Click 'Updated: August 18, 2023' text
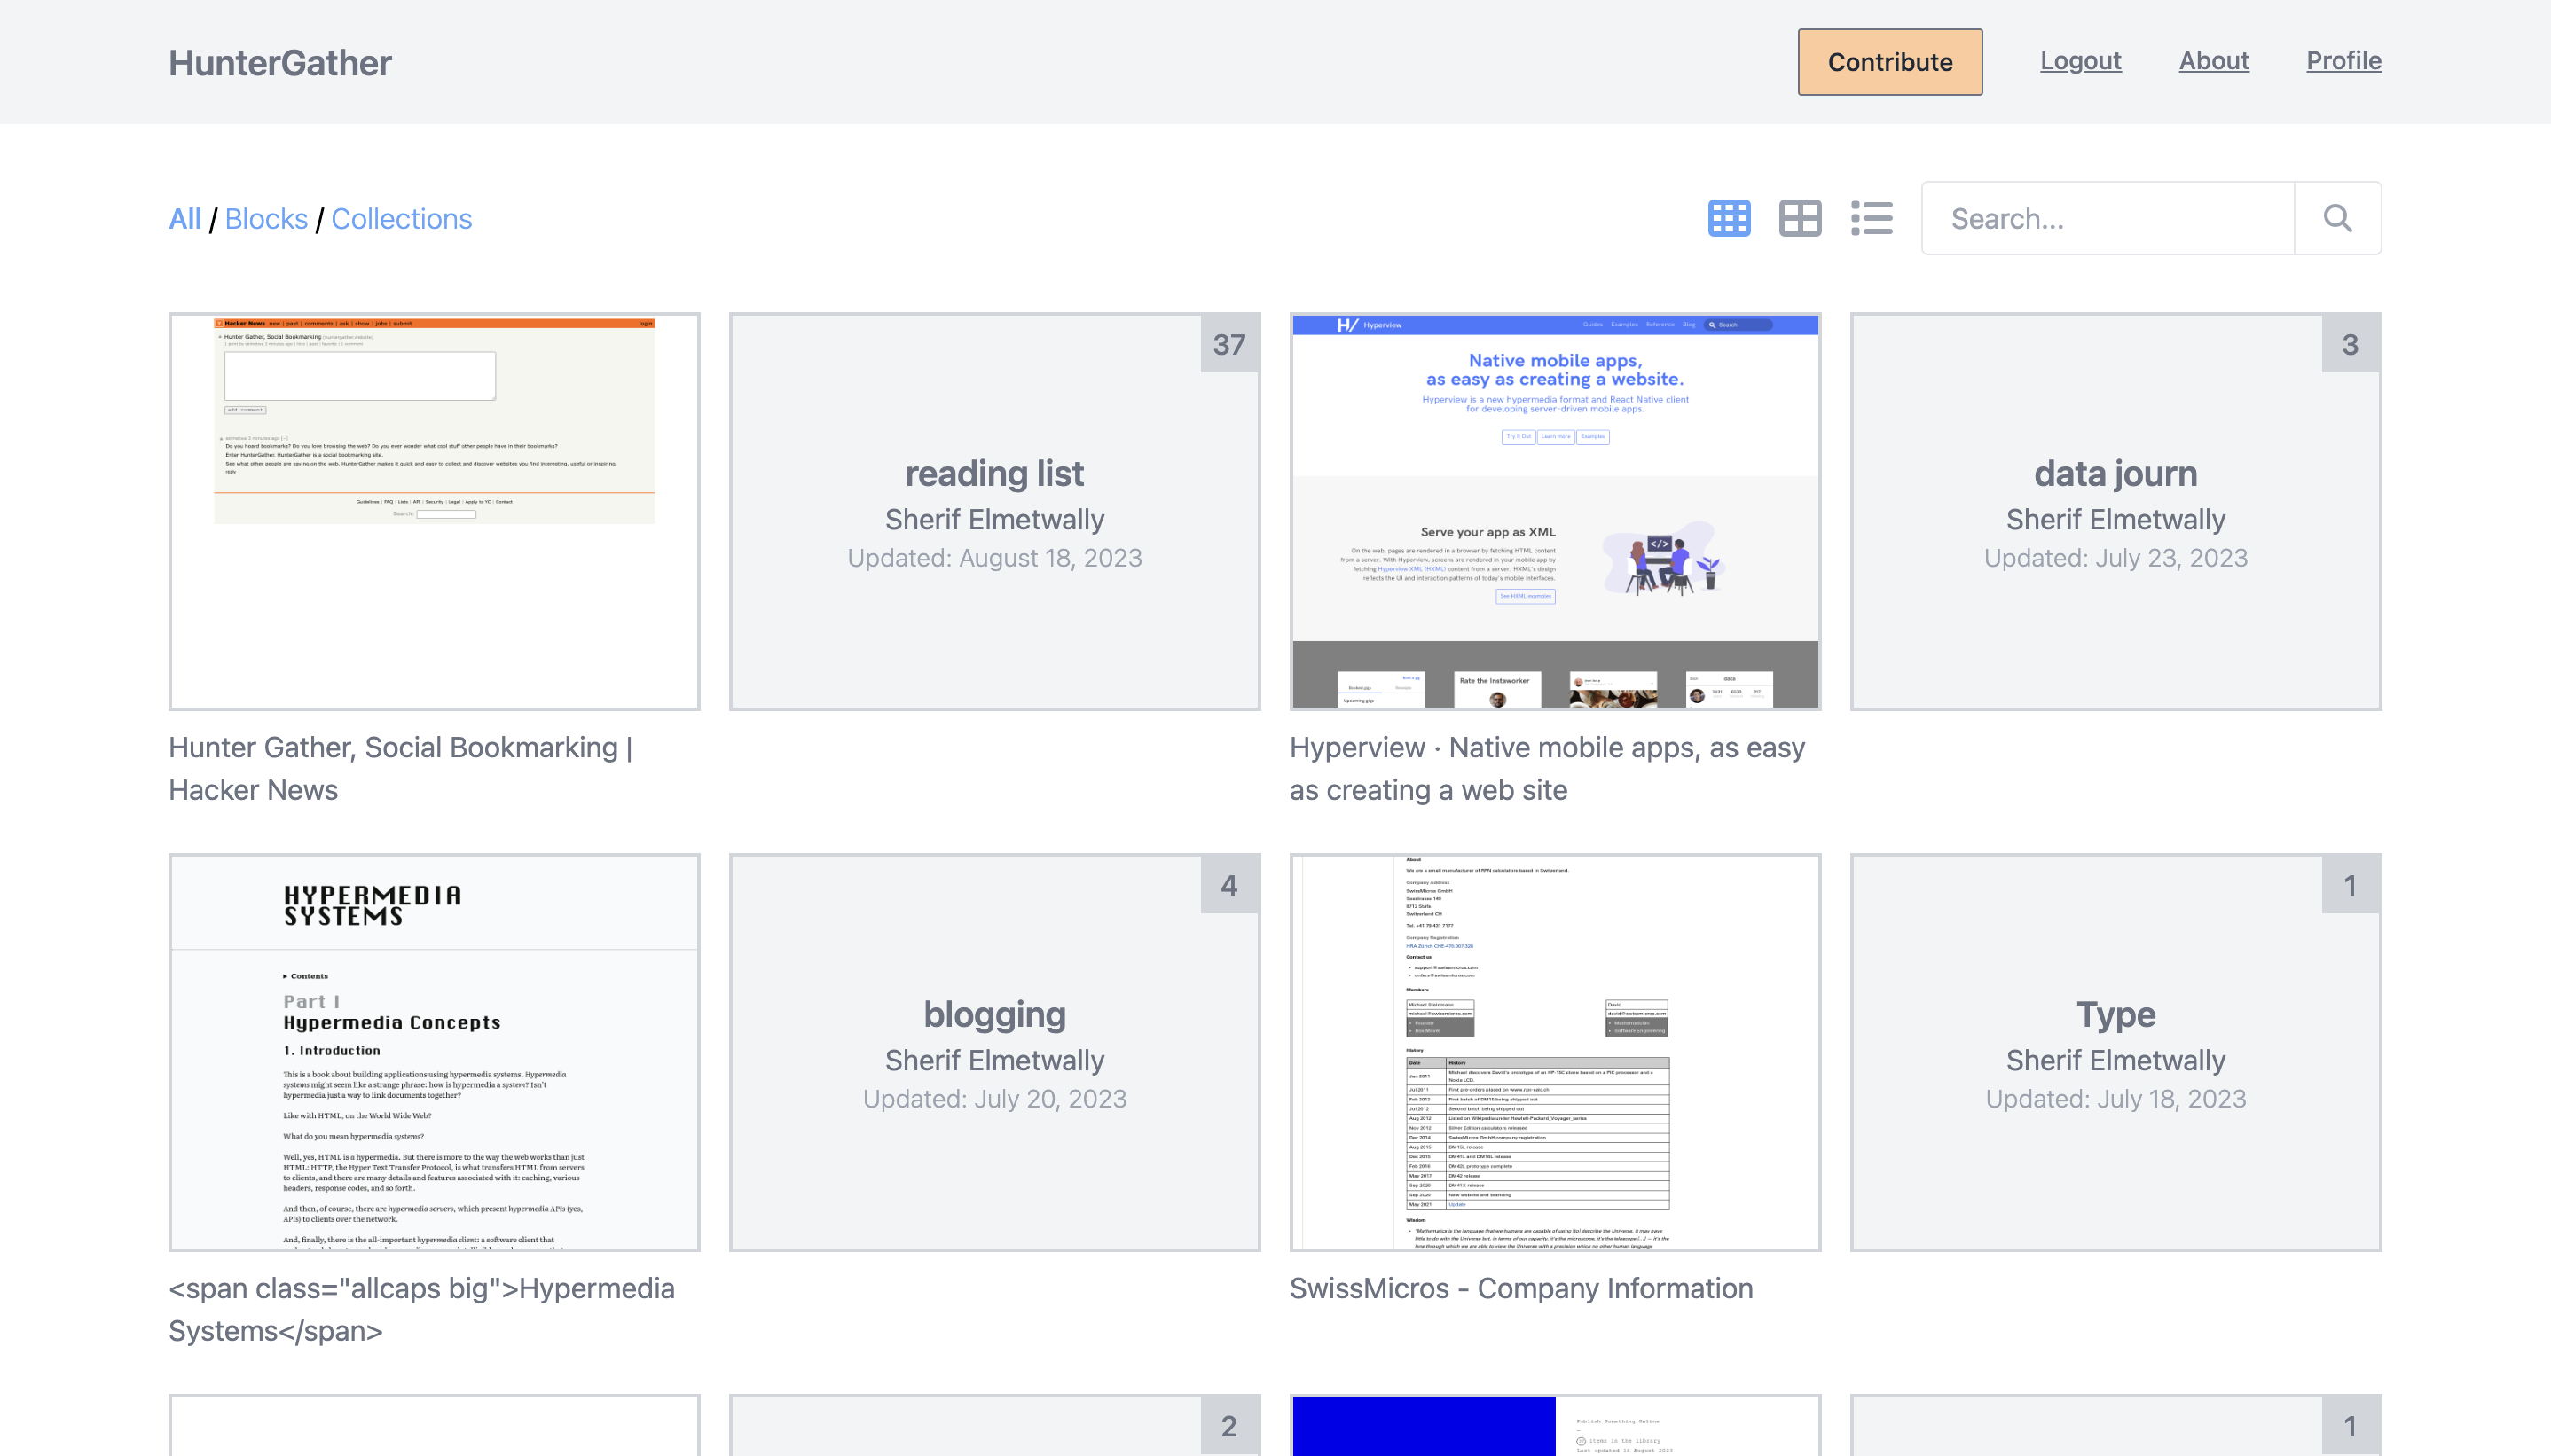 [995, 558]
